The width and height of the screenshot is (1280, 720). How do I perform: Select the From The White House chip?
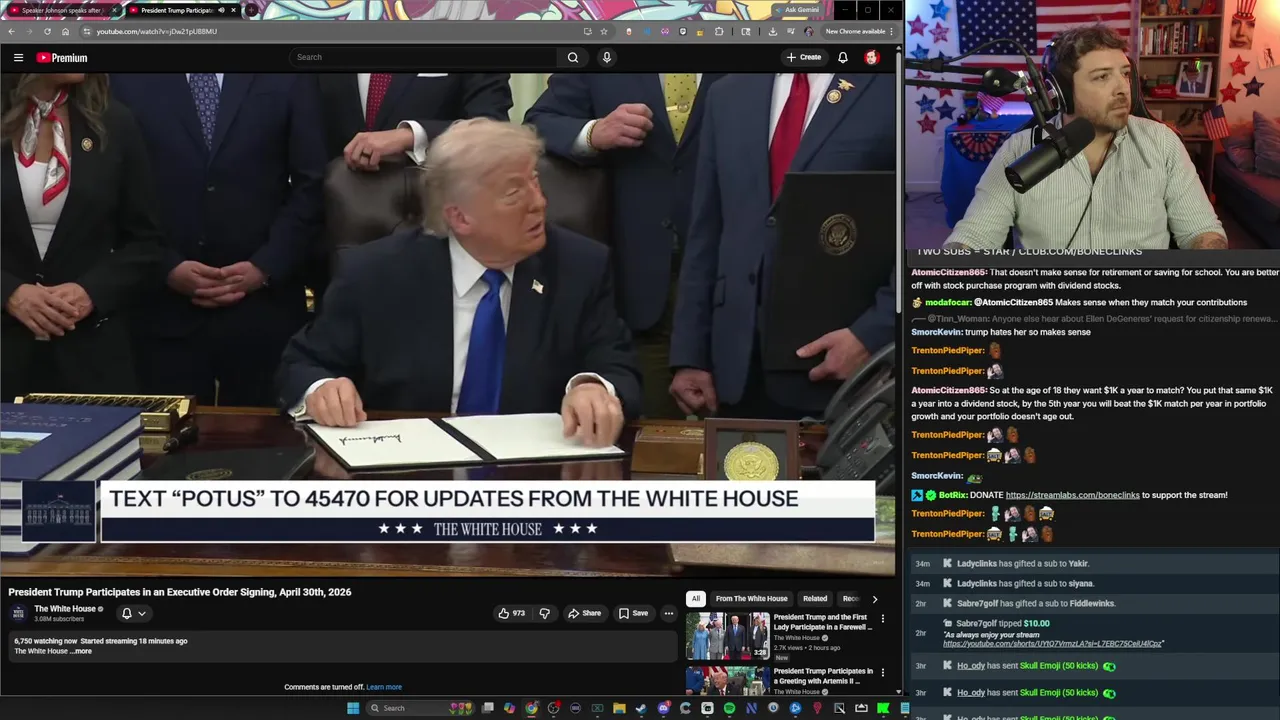pos(751,599)
